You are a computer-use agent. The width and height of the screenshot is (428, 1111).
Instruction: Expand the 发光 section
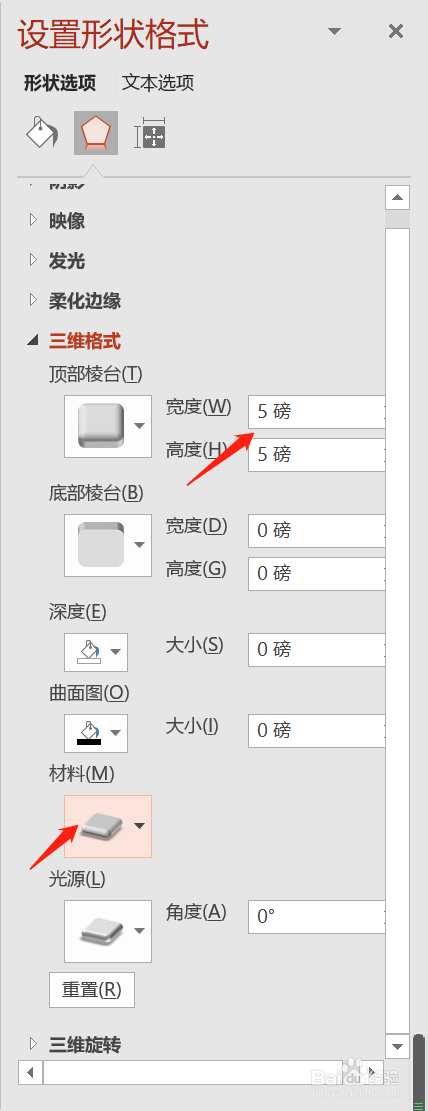[57, 261]
